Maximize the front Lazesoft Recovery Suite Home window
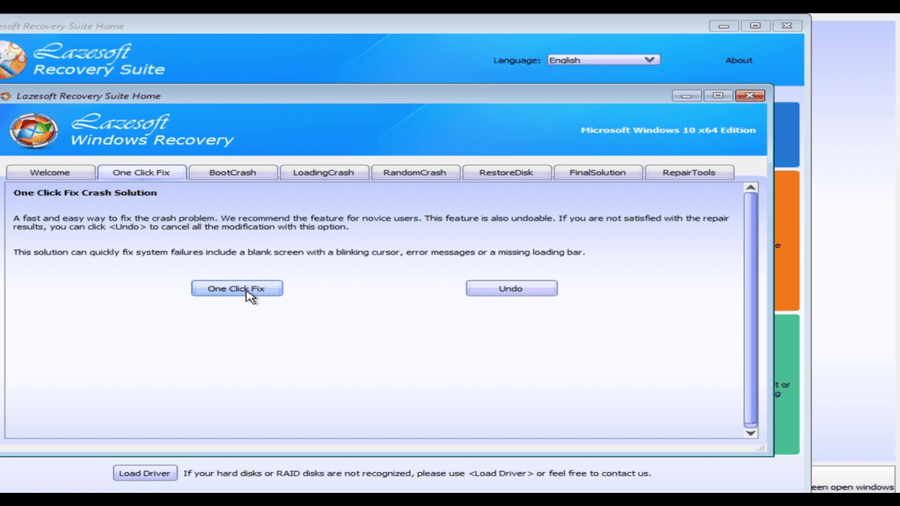The width and height of the screenshot is (900, 506). click(718, 95)
